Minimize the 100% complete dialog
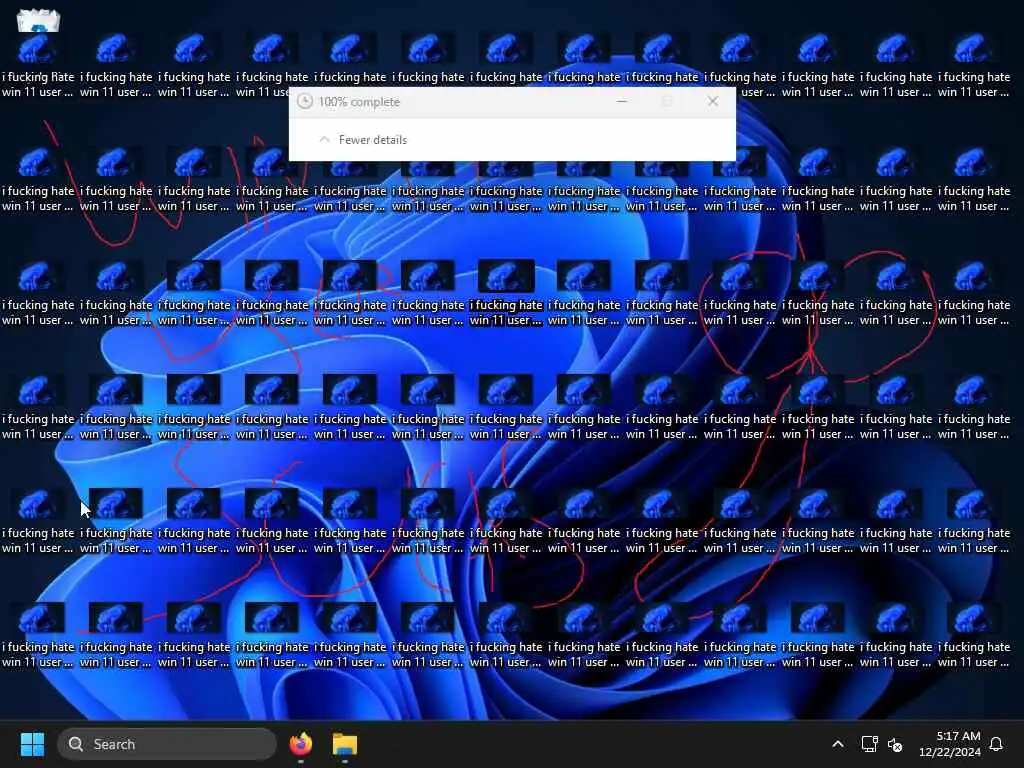Image resolution: width=1024 pixels, height=768 pixels. (x=622, y=101)
